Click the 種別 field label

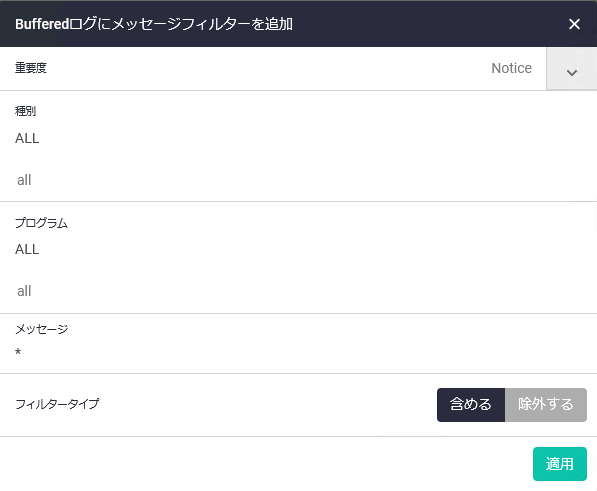pyautogui.click(x=26, y=111)
